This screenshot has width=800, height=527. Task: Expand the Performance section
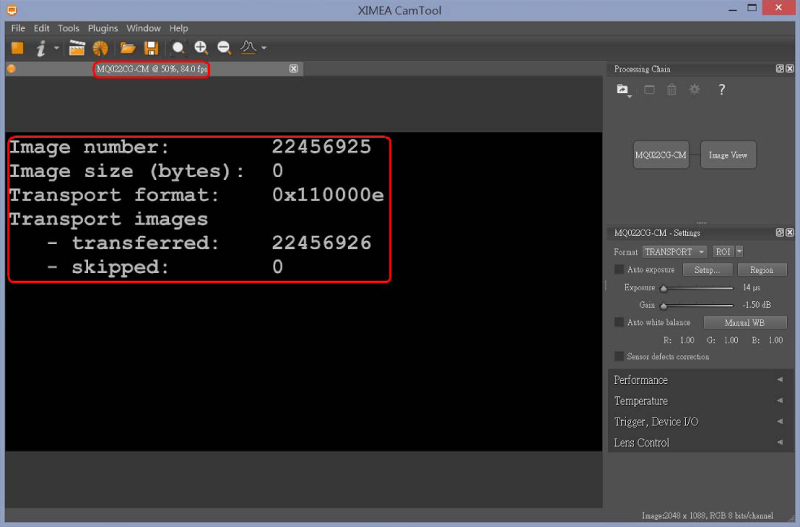[x=699, y=380]
